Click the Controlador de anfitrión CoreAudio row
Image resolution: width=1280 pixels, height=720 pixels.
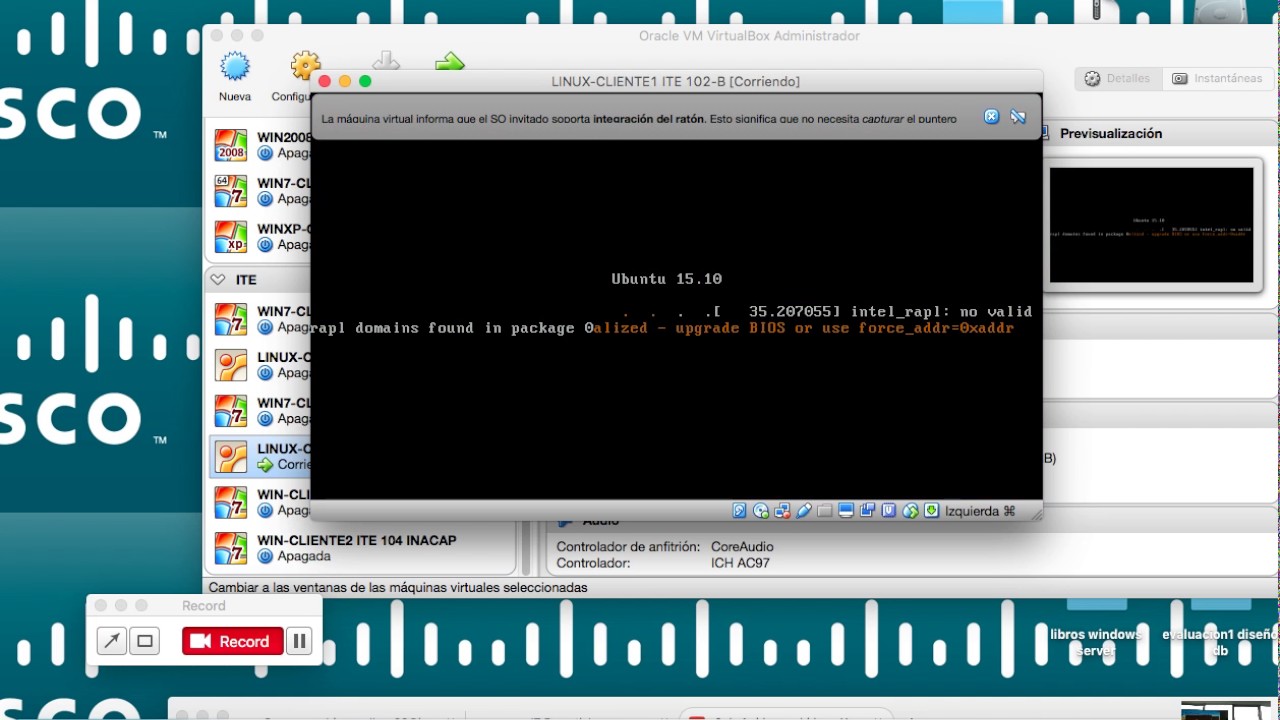[x=665, y=547]
